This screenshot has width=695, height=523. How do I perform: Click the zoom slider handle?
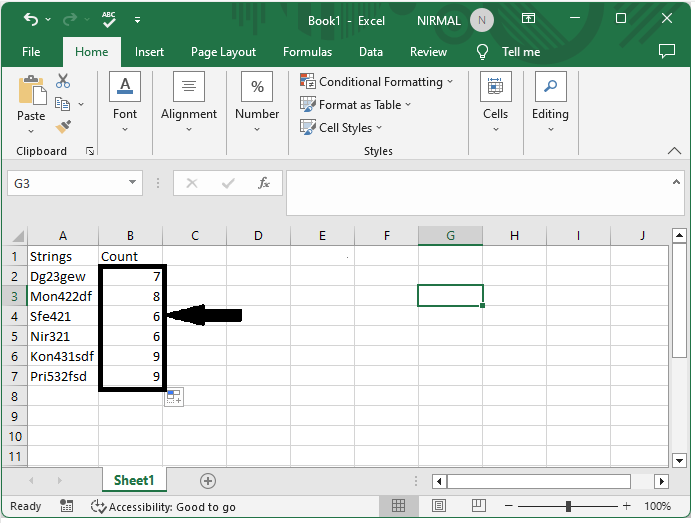pos(568,506)
